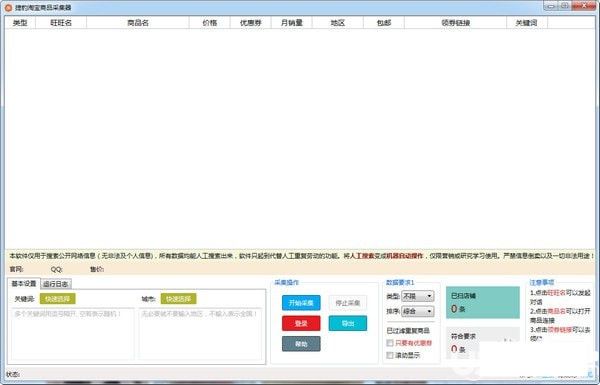Image resolution: width=600 pixels, height=385 pixels.
Task: Expand the 类型 dropdown showing 不限
Action: [x=417, y=296]
